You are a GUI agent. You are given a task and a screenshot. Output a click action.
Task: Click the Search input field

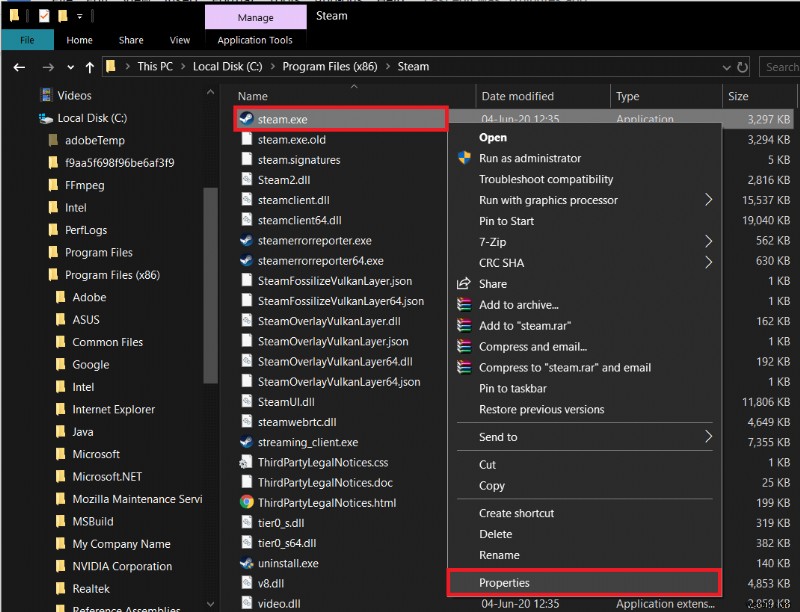tap(780, 67)
